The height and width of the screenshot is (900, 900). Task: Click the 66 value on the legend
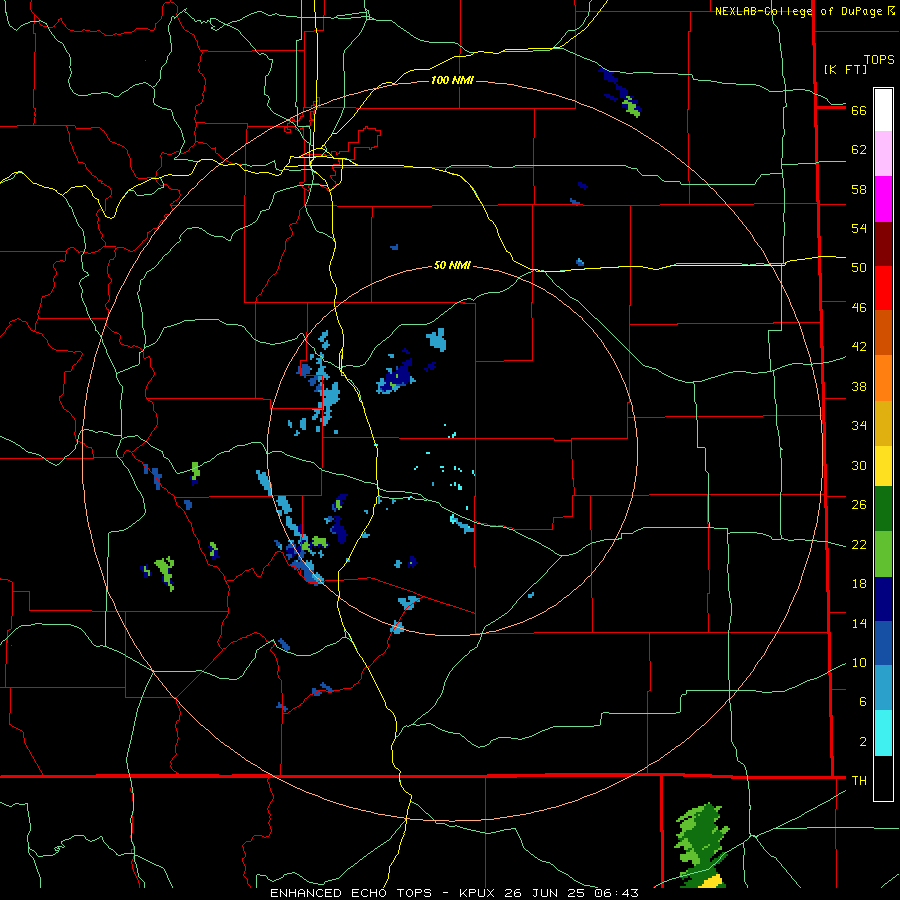859,110
